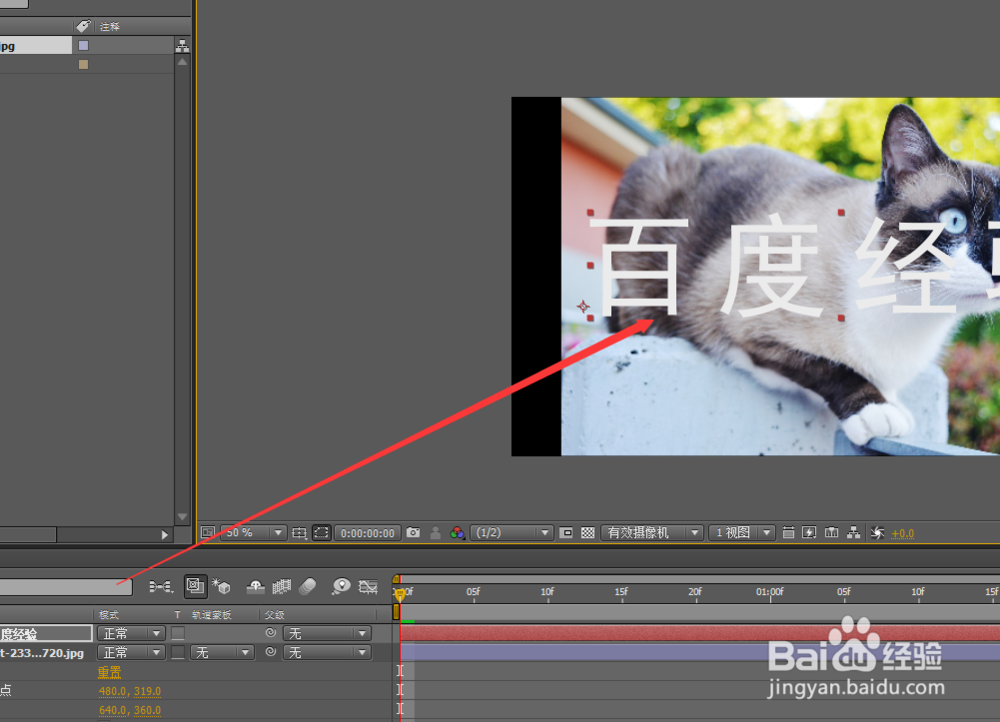1000x722 pixels.
Task: Click the 百度经验 text in composition viewer
Action: tap(794, 265)
